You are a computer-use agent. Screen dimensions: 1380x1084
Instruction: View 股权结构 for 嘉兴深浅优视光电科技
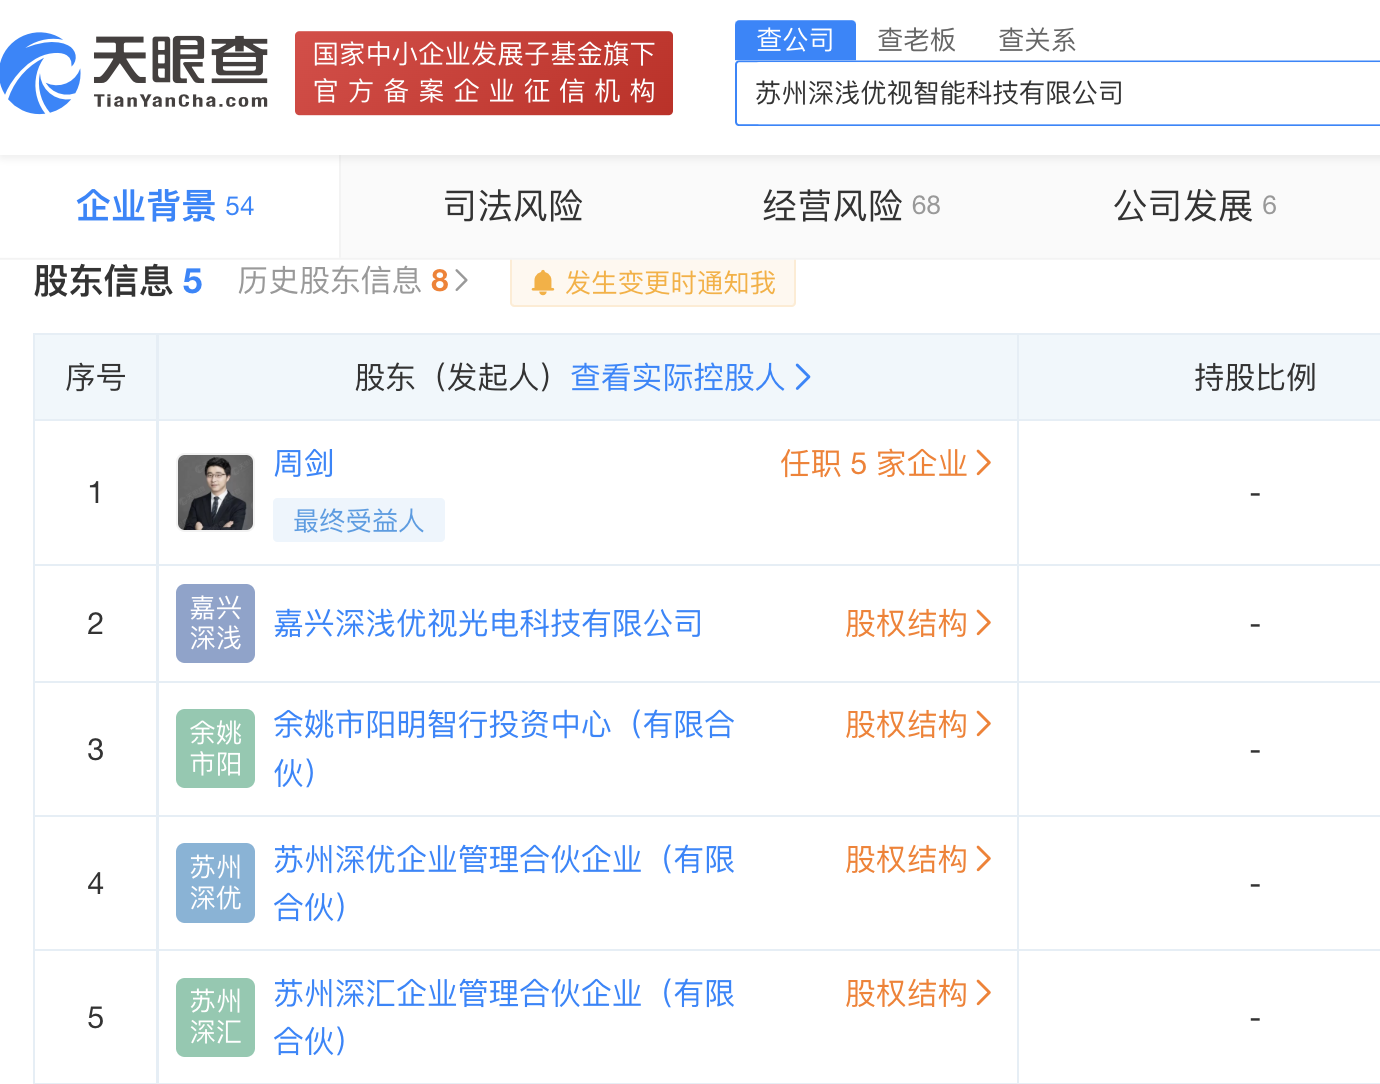click(918, 623)
